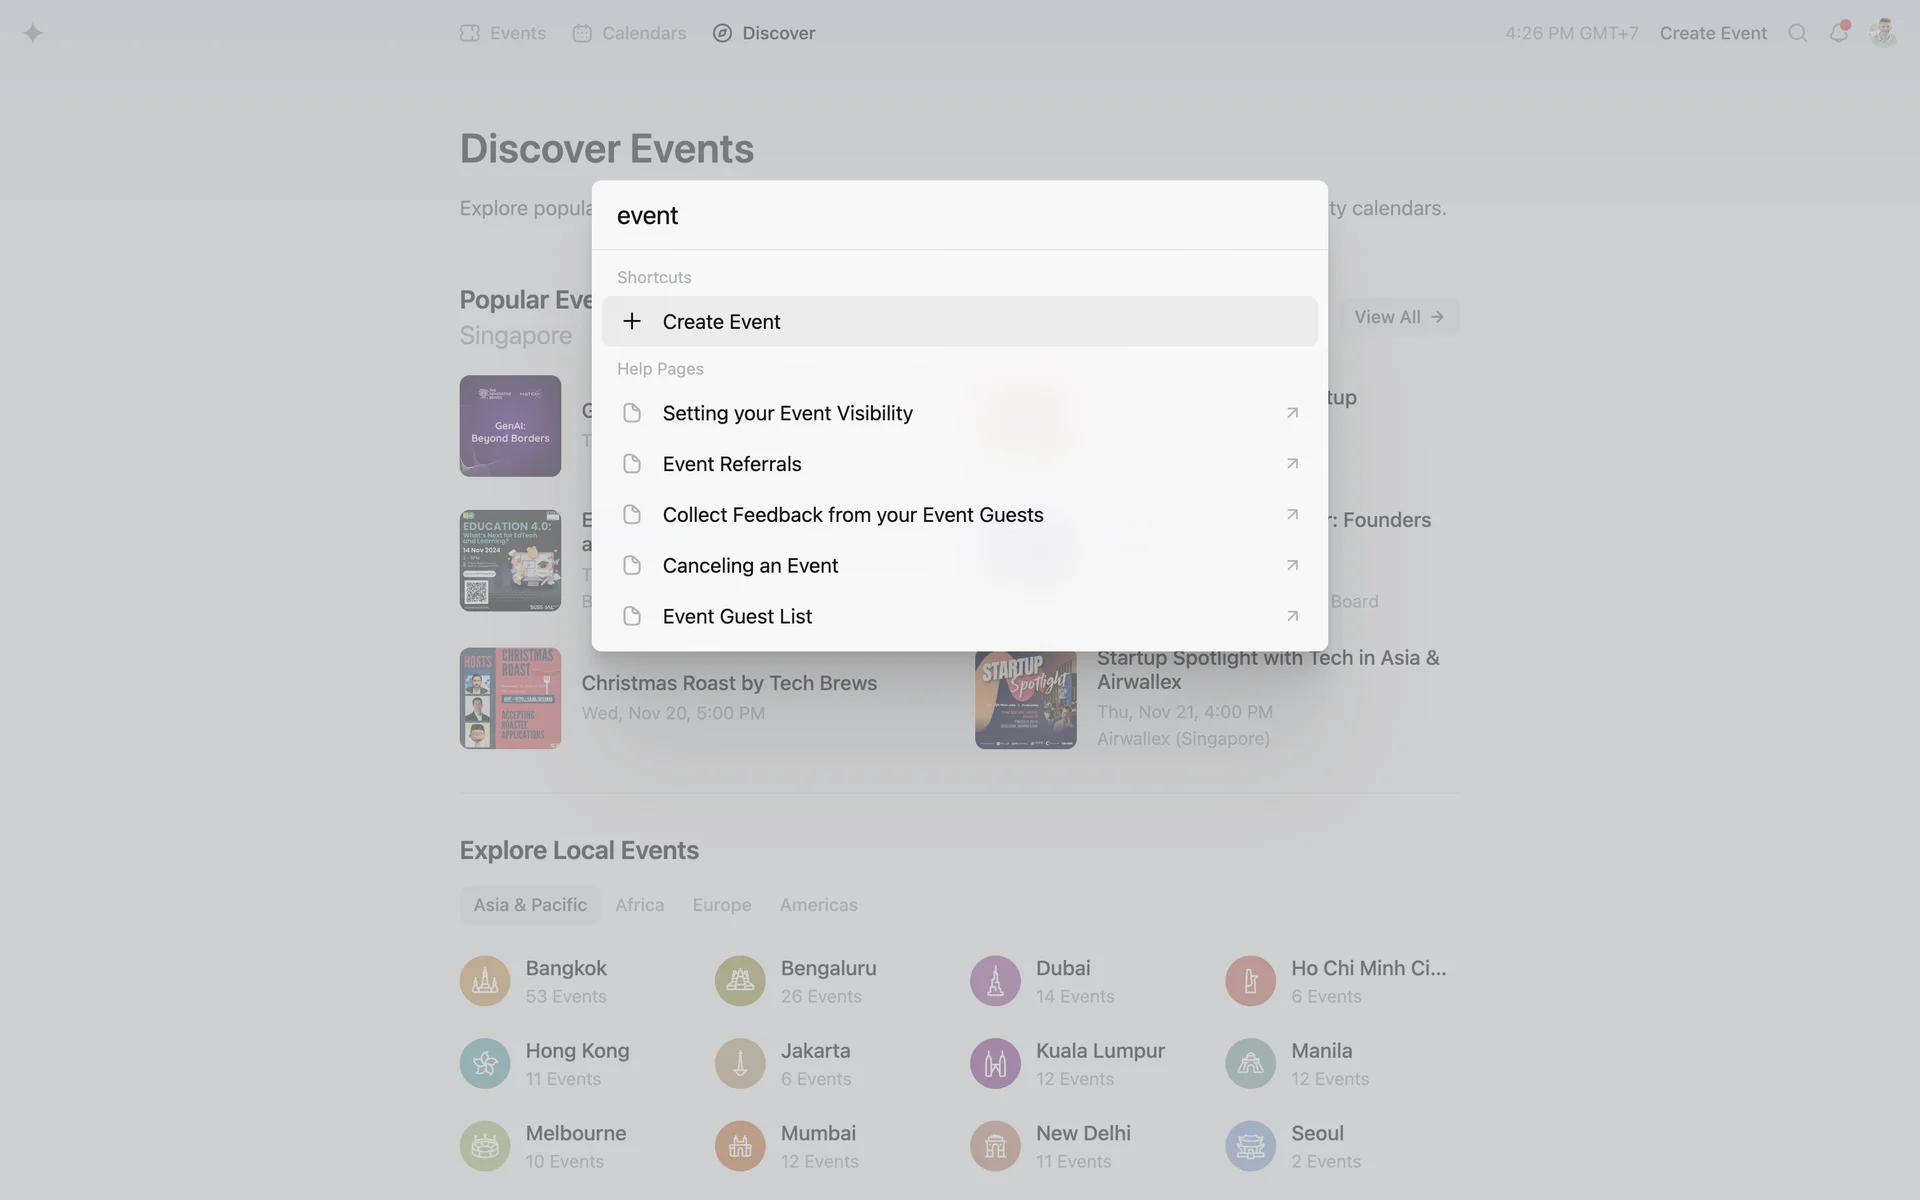Open Setting your Event Visibility help page
This screenshot has height=1200, width=1920.
pyautogui.click(x=787, y=413)
